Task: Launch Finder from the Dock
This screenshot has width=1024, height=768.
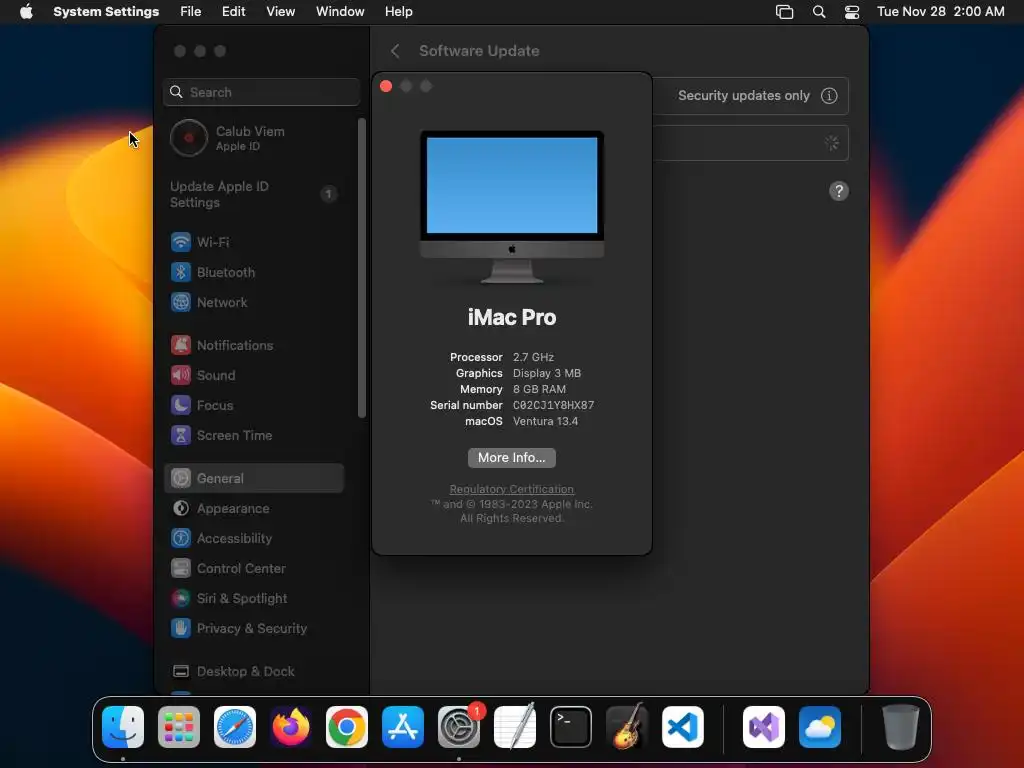Action: (x=123, y=727)
